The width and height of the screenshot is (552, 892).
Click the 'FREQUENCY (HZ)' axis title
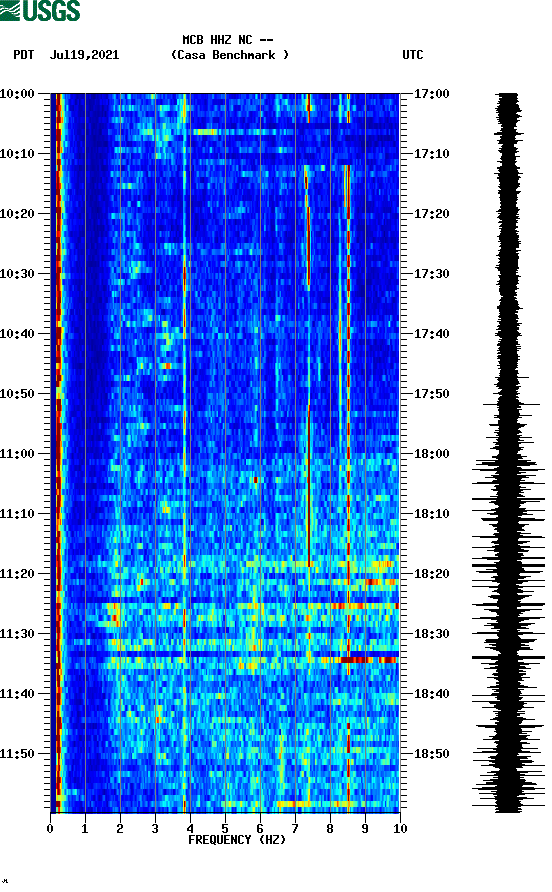[237, 840]
